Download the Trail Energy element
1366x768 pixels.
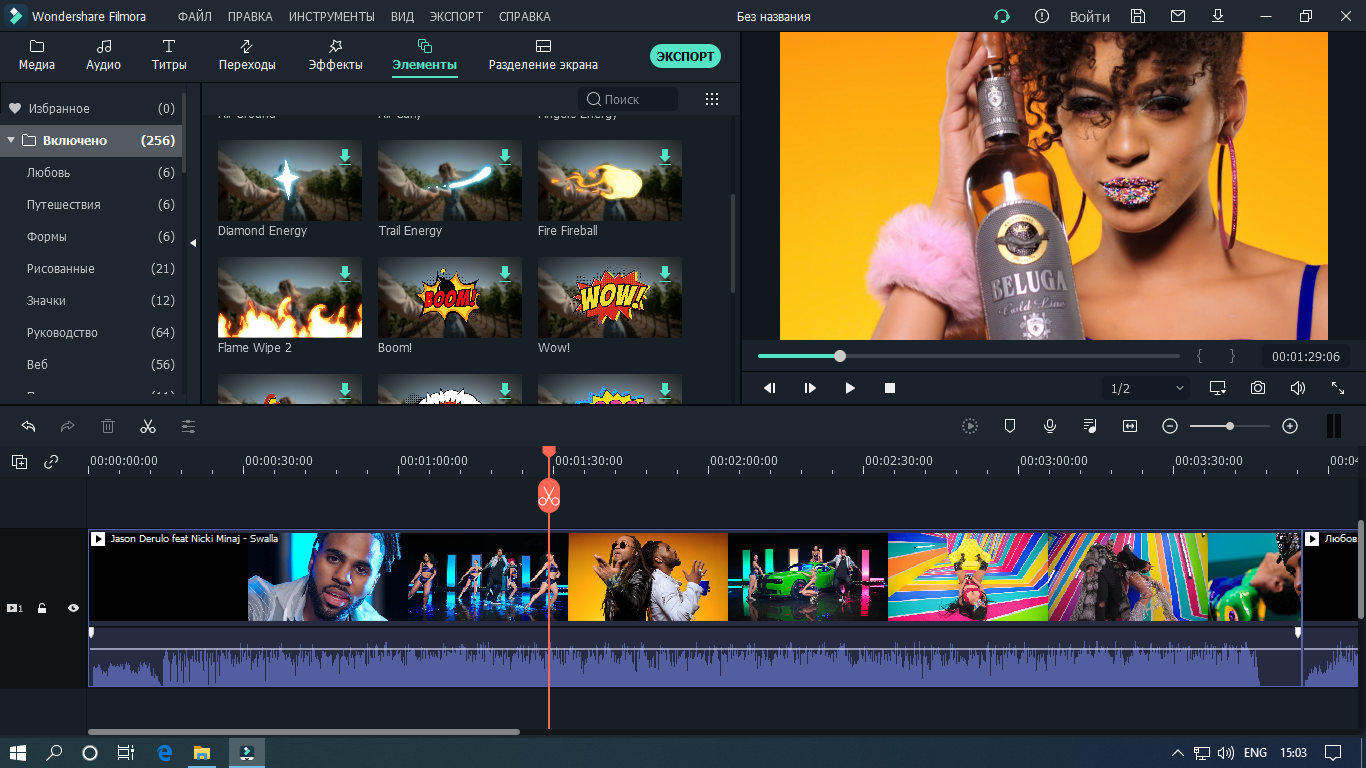pyautogui.click(x=505, y=155)
